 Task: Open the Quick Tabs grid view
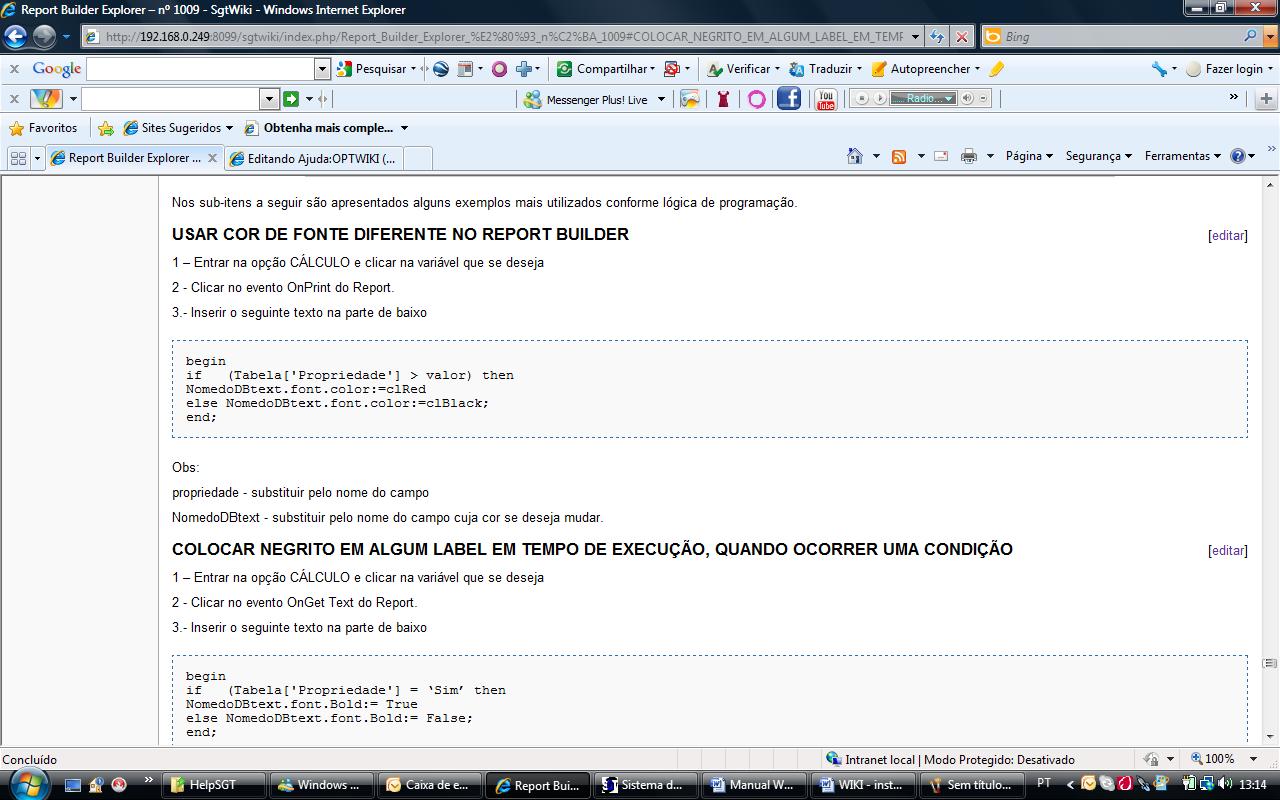(18, 158)
